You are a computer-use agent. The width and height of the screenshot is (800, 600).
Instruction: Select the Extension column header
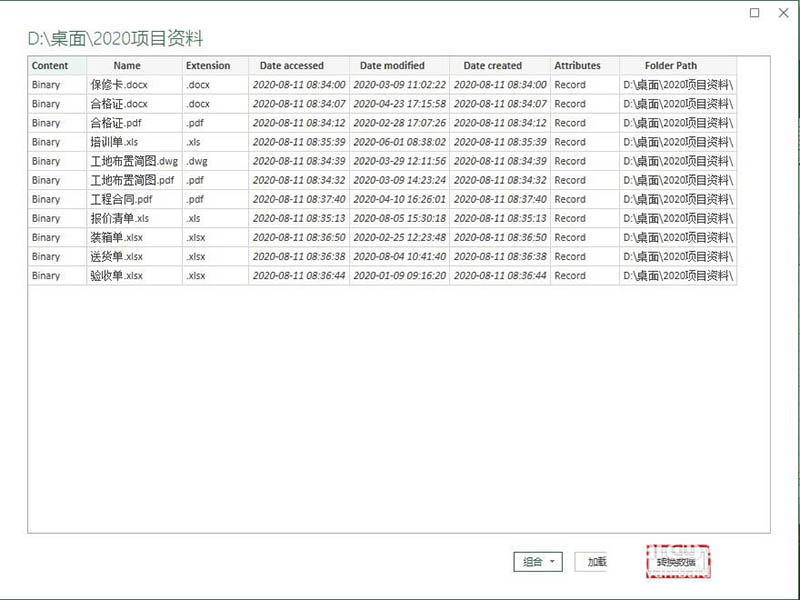pyautogui.click(x=208, y=66)
